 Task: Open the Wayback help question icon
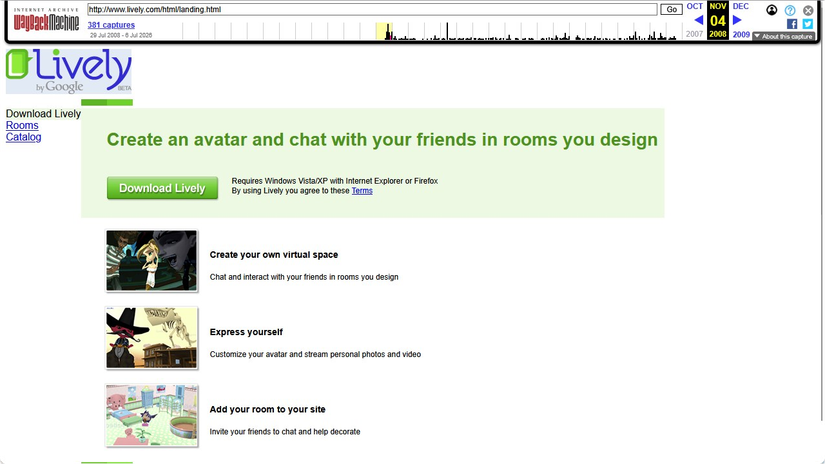pos(790,10)
